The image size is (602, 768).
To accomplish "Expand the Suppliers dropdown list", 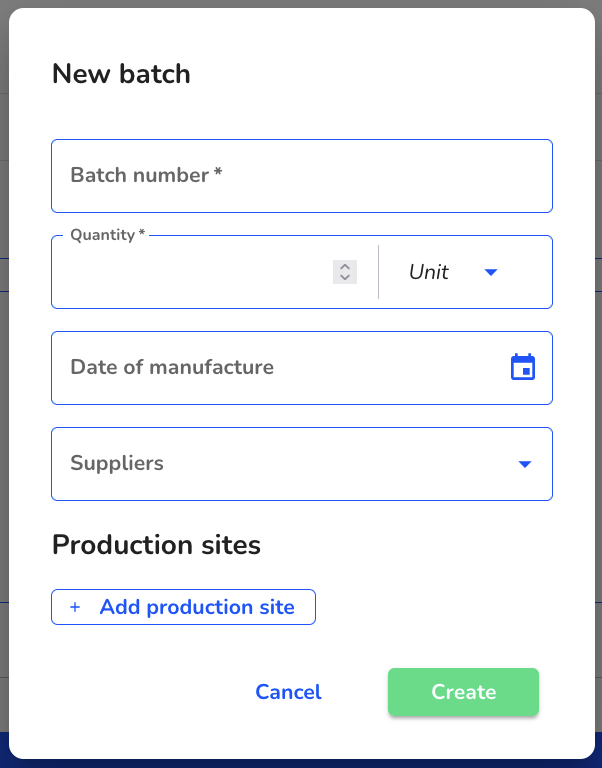I will [302, 464].
